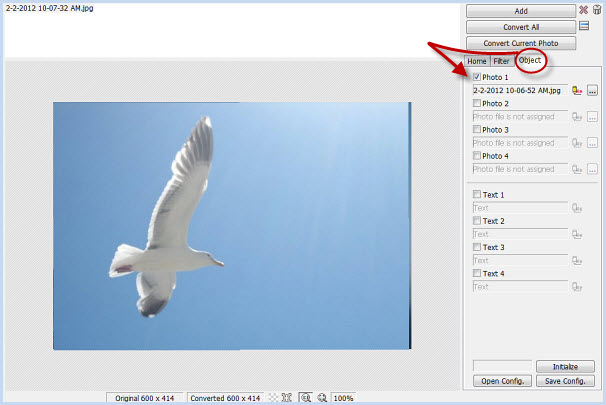Viewport: 606px width, 405px height.
Task: Open Text 1 settings icon
Action: pyautogui.click(x=577, y=208)
